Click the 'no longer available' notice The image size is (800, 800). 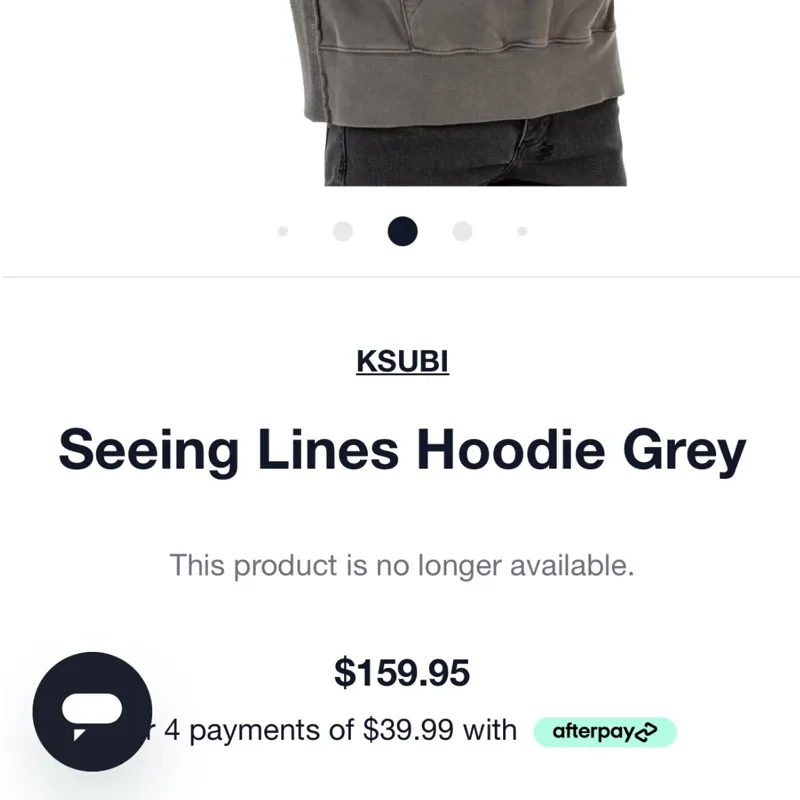tap(402, 565)
